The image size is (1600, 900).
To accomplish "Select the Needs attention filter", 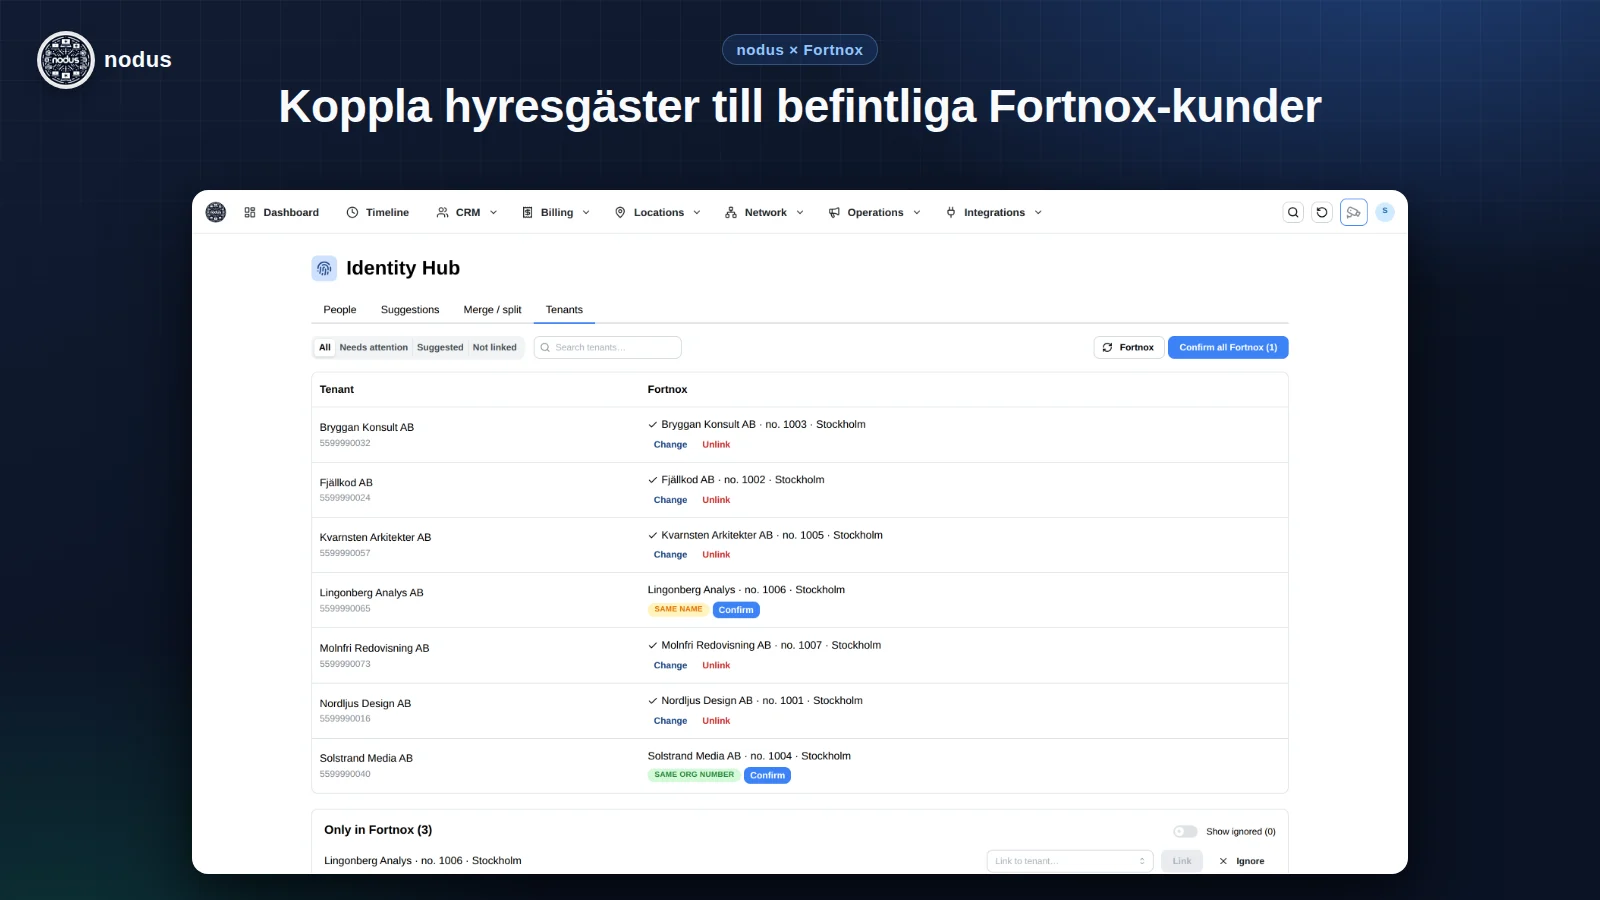I will (374, 347).
